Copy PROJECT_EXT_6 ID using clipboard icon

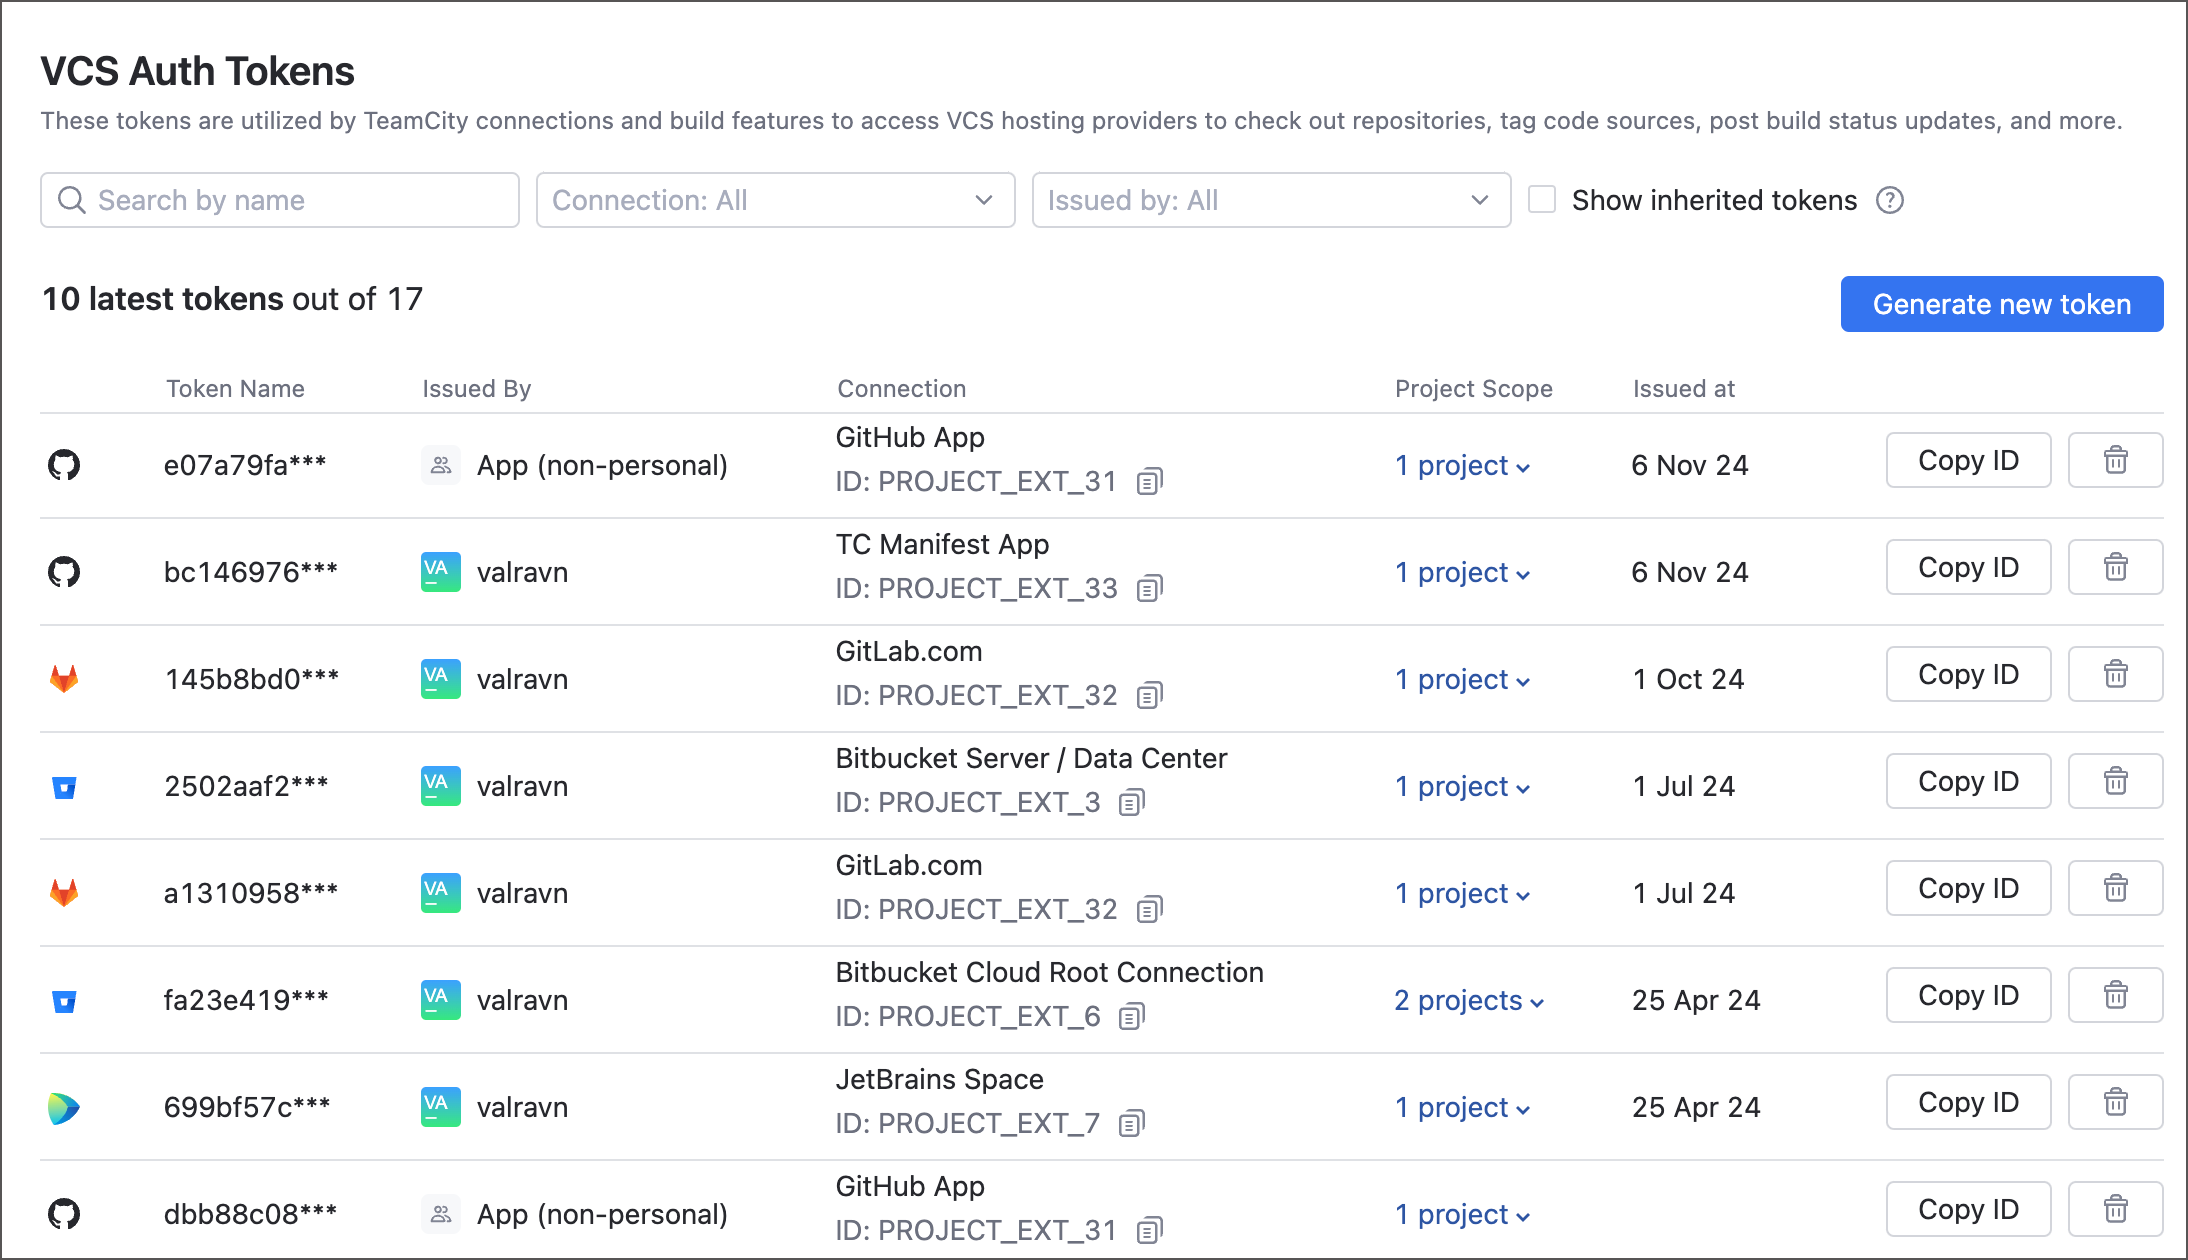pyautogui.click(x=1131, y=1016)
